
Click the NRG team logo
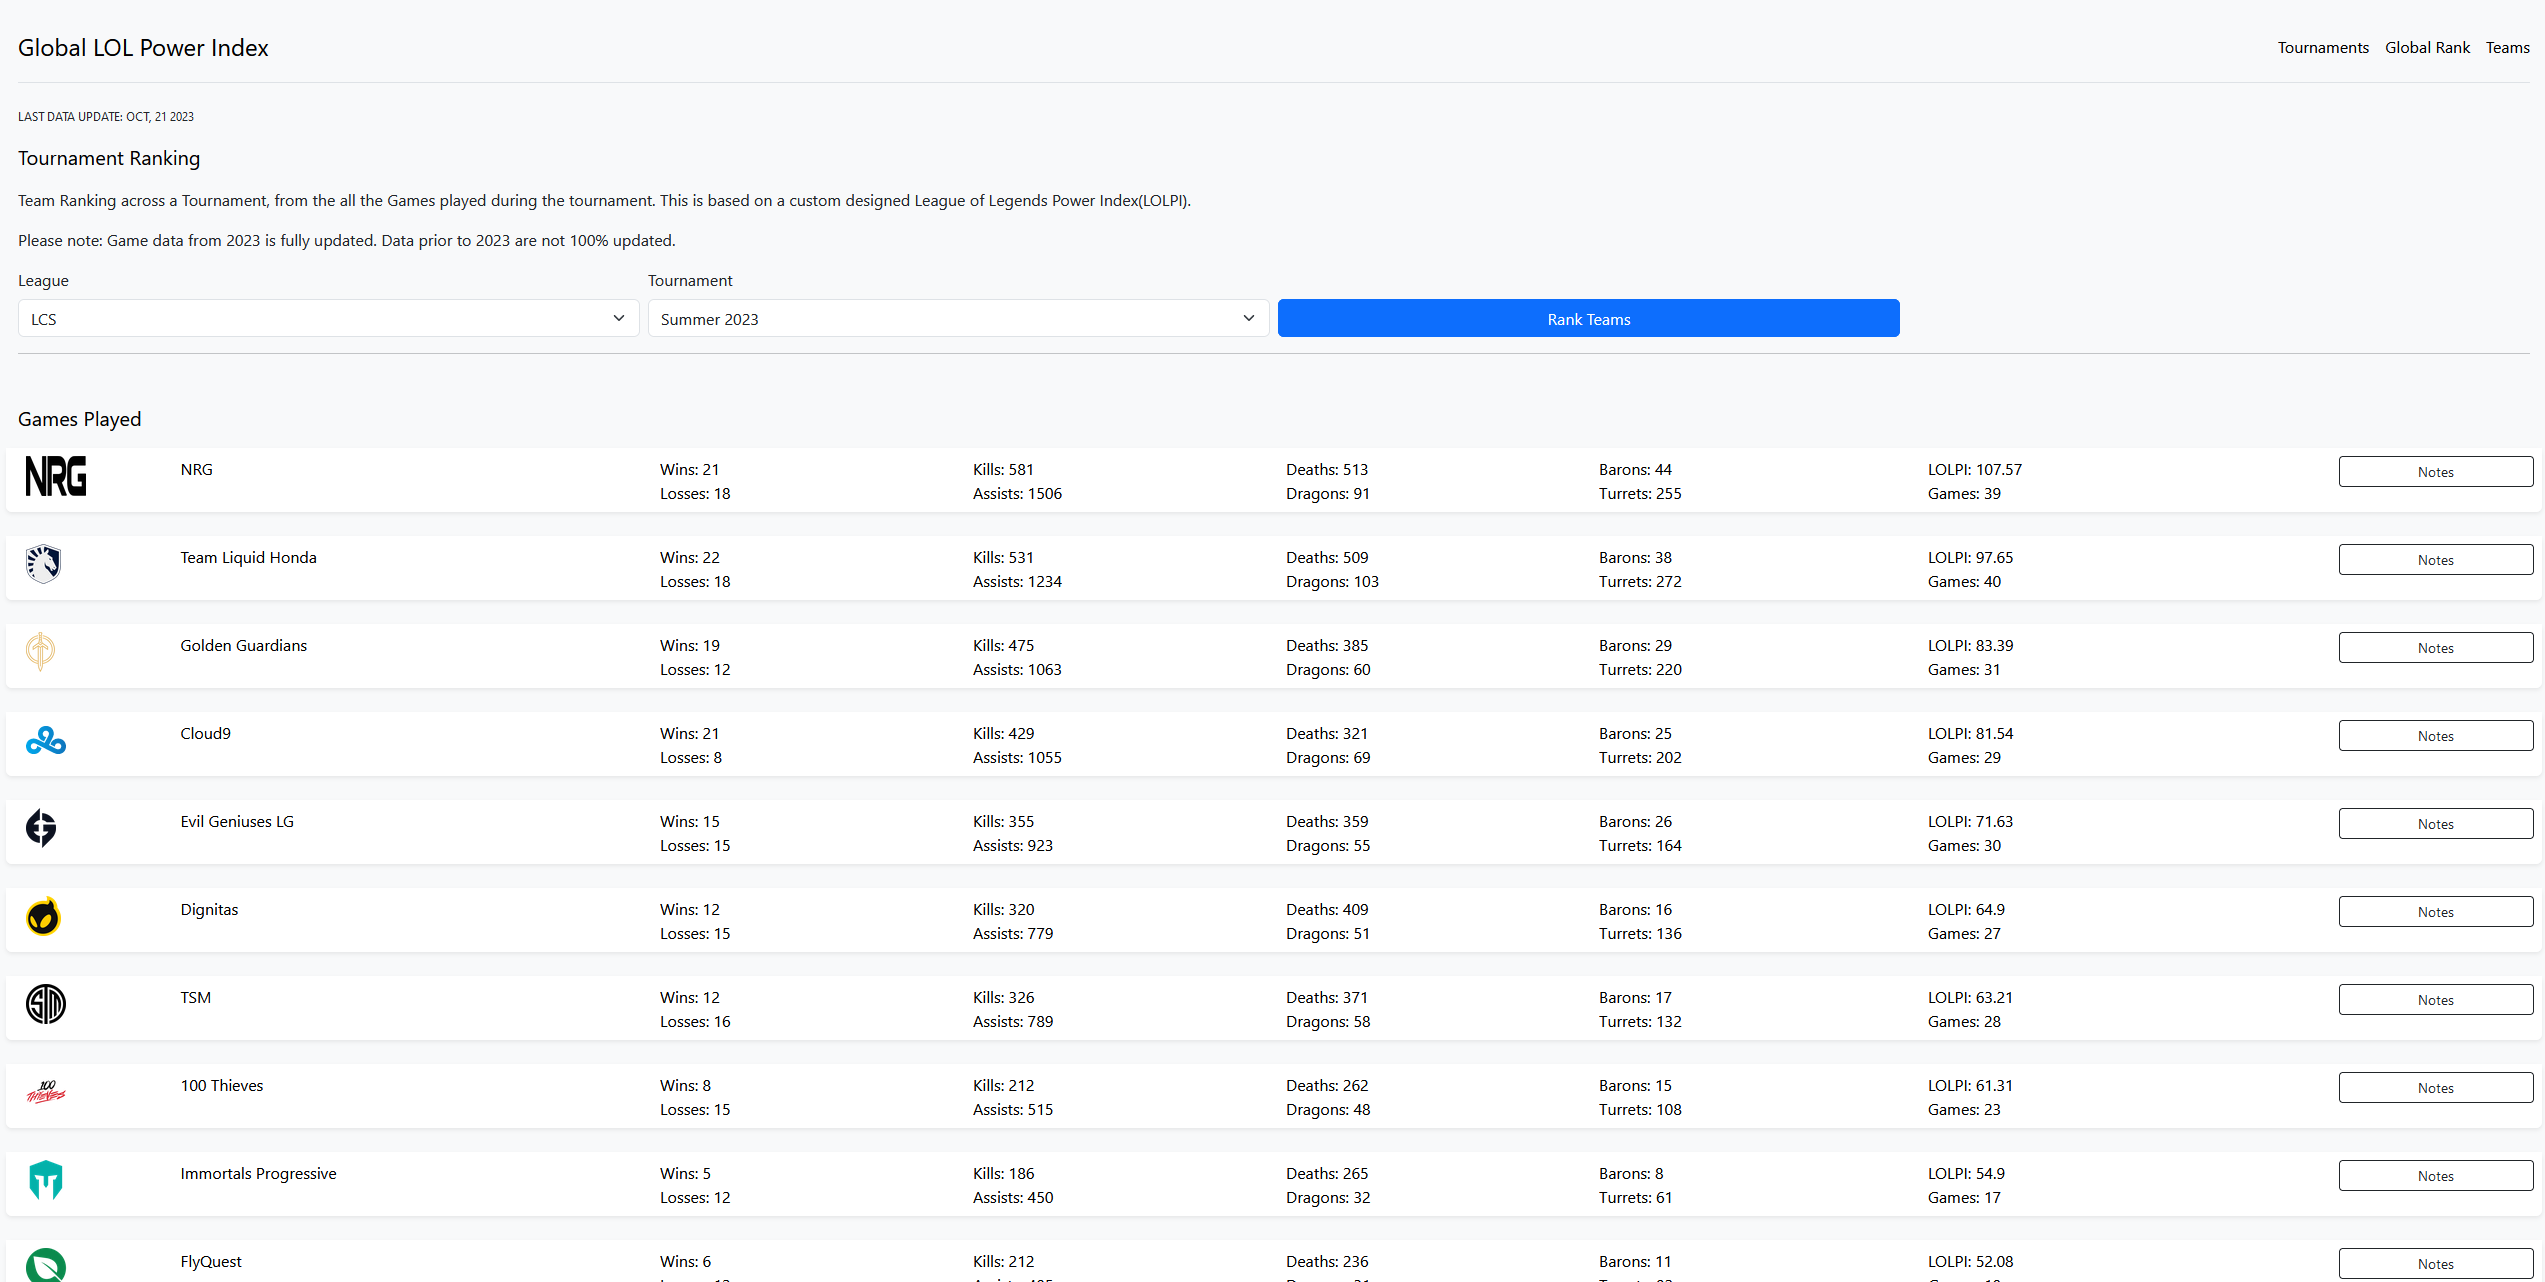coord(56,476)
